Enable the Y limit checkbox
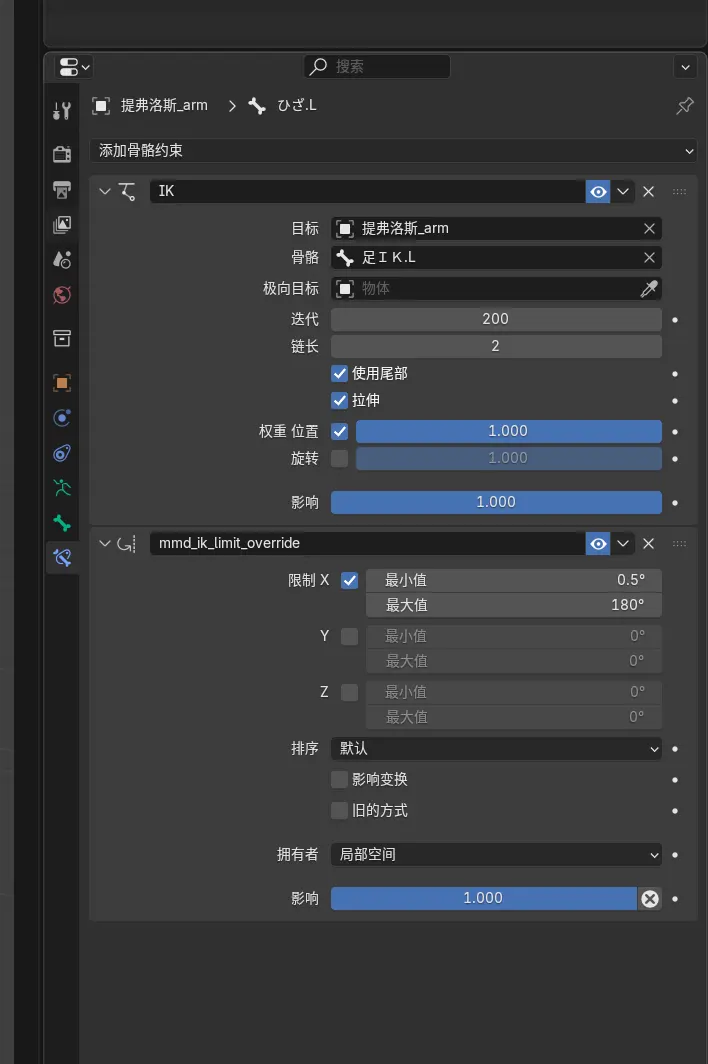Image resolution: width=708 pixels, height=1064 pixels. (x=350, y=636)
